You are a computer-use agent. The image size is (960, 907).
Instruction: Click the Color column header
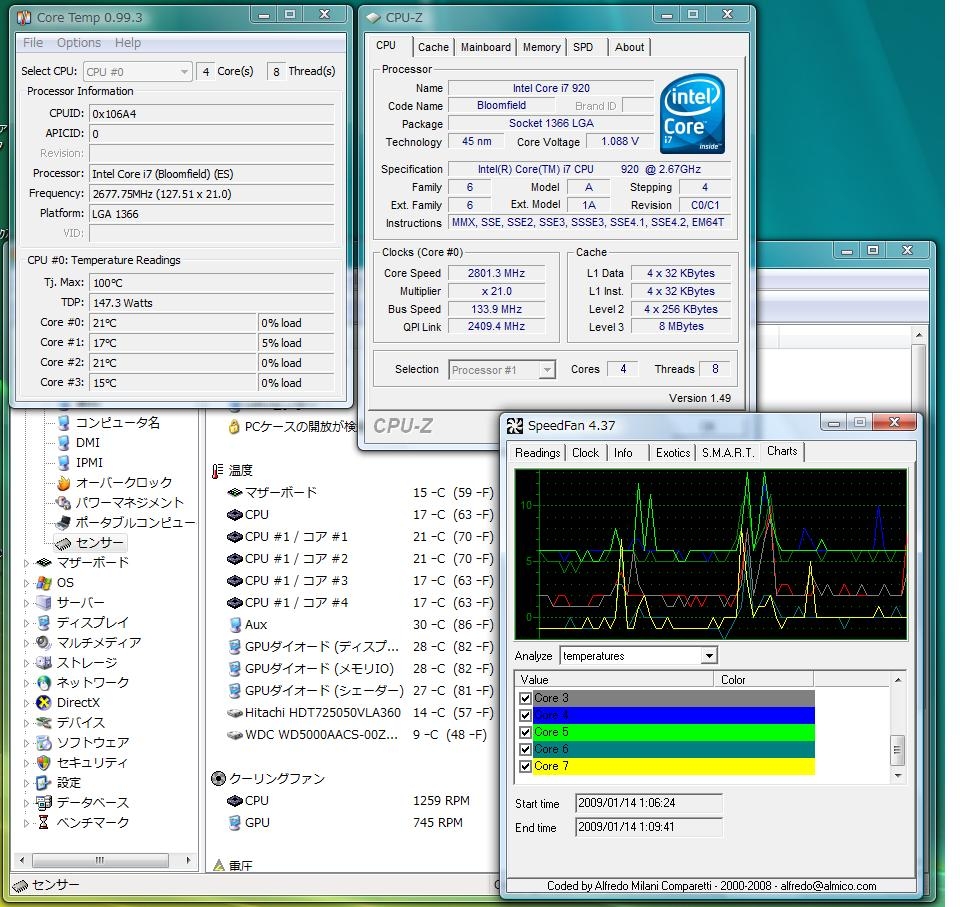tap(733, 680)
